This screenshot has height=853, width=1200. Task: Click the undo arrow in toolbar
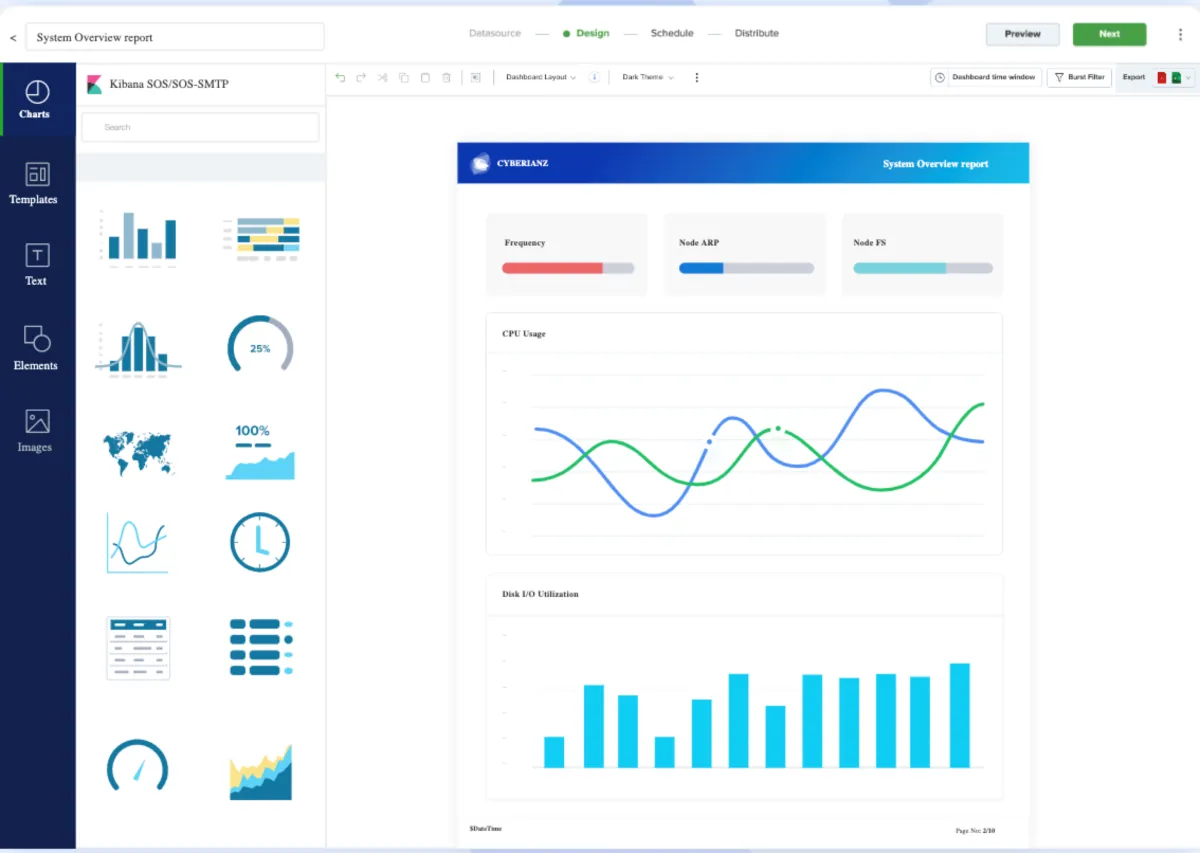tap(341, 77)
